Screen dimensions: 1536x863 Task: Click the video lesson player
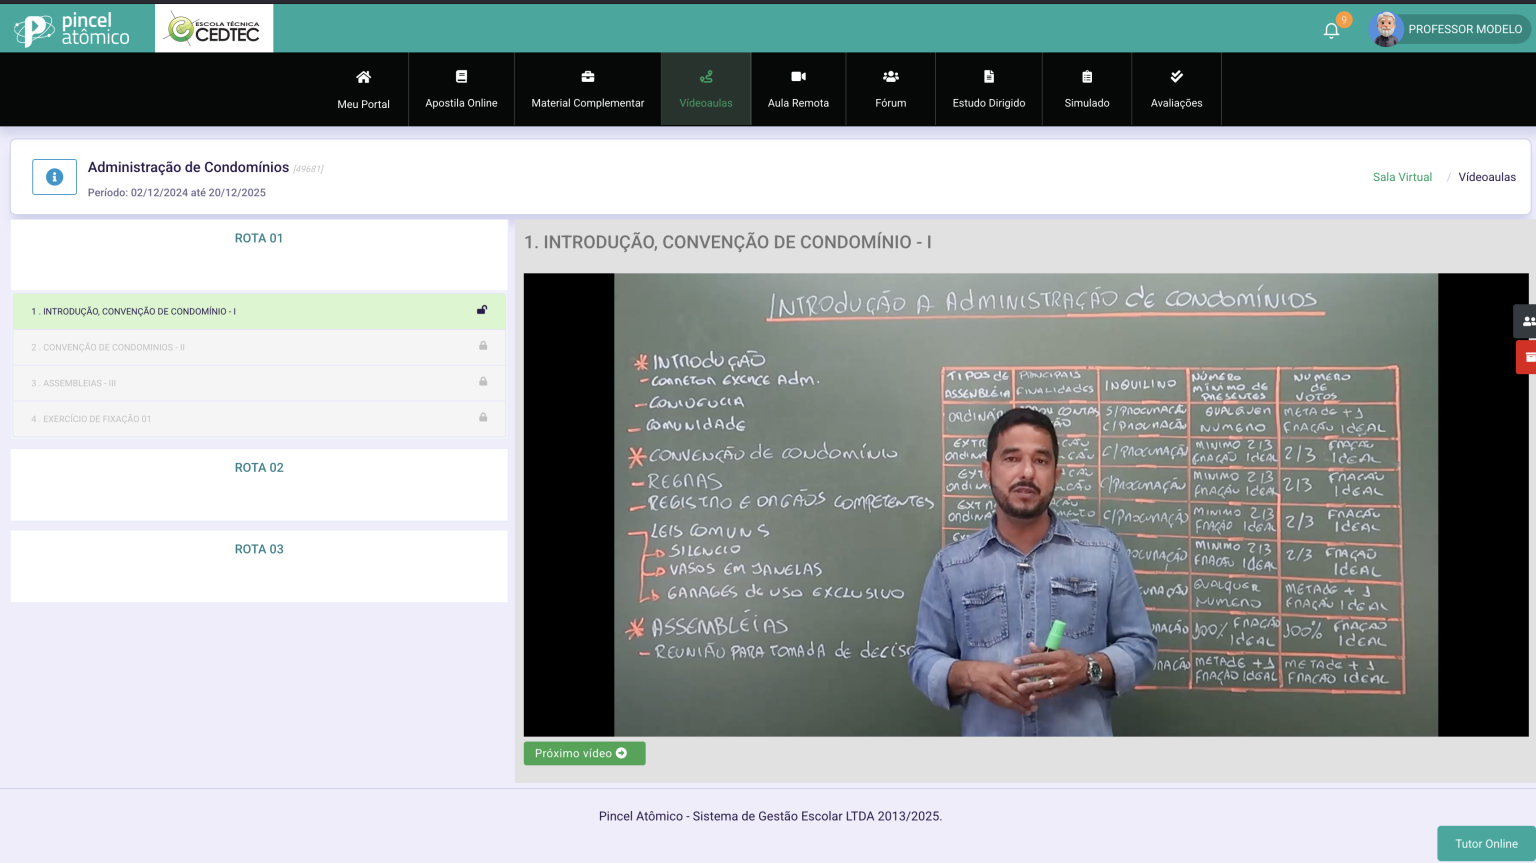[1025, 505]
